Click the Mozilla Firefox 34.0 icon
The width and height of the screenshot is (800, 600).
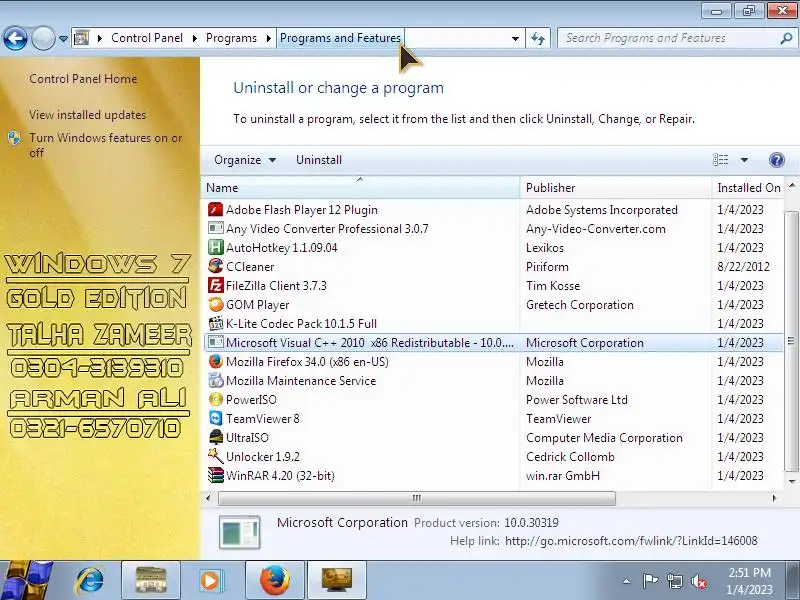[x=216, y=362]
